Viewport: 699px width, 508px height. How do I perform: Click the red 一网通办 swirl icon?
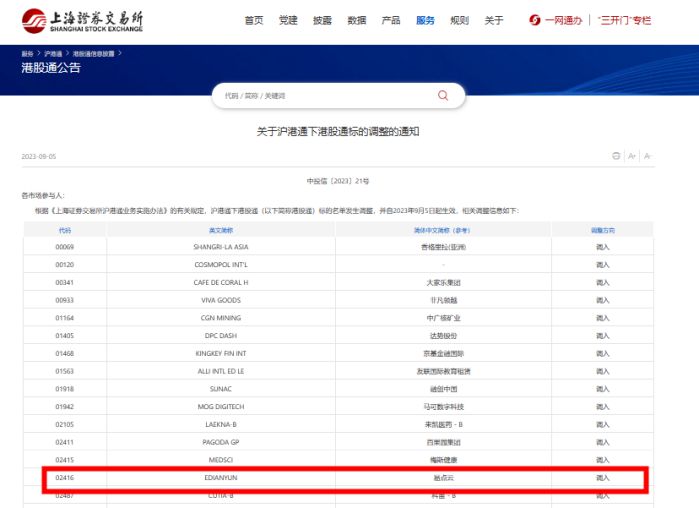point(535,20)
